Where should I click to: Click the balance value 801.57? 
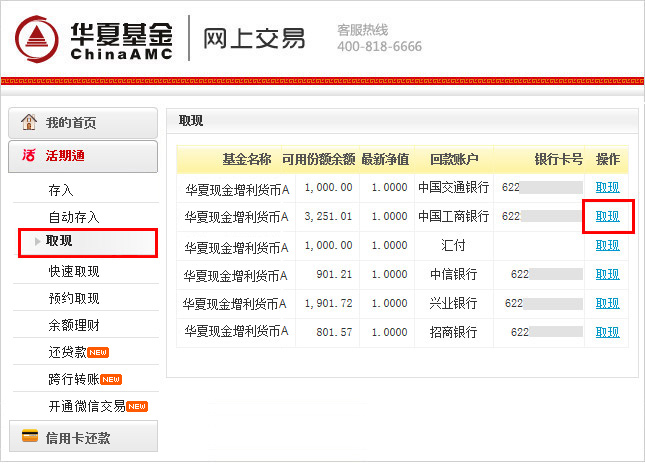334,332
